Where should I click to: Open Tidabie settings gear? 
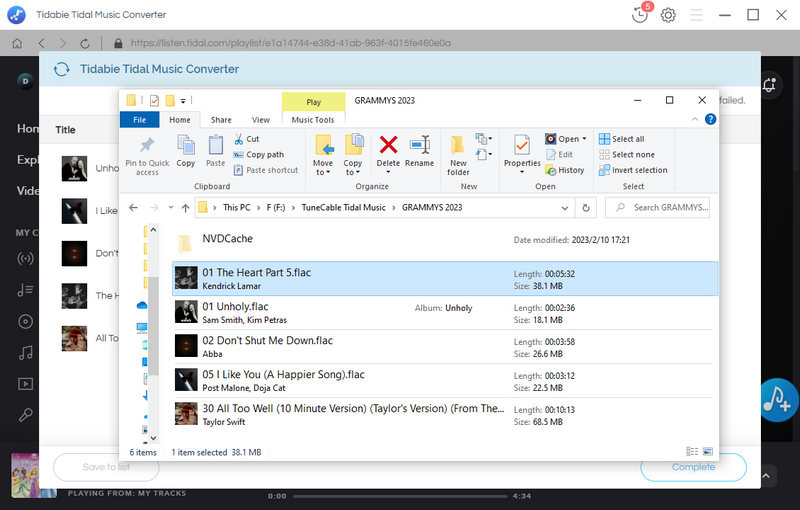click(668, 15)
